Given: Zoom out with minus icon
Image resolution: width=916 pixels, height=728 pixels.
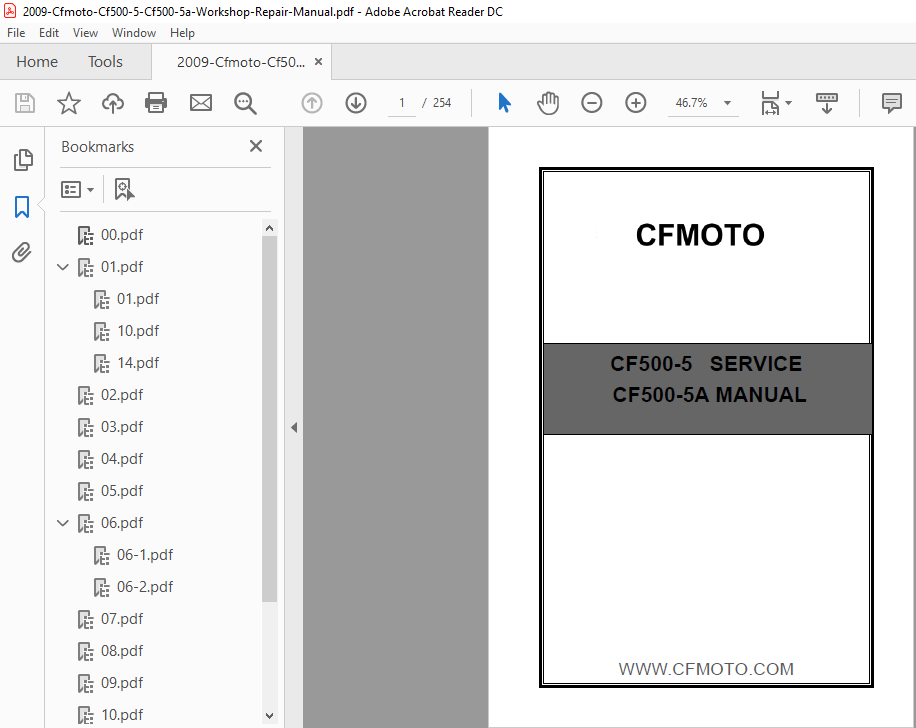Looking at the screenshot, I should (x=591, y=103).
